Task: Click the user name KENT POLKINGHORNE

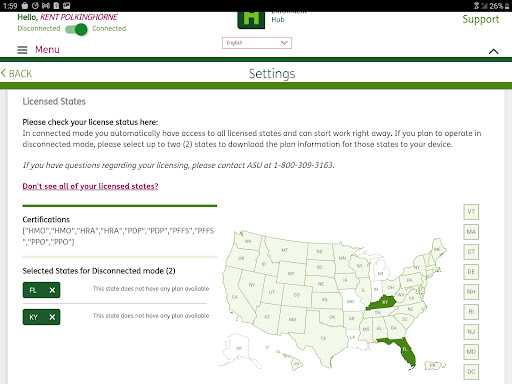Action: tap(79, 17)
